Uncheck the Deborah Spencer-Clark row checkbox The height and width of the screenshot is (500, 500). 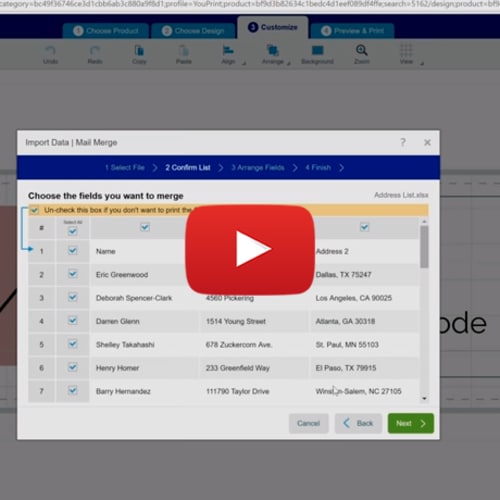72,297
